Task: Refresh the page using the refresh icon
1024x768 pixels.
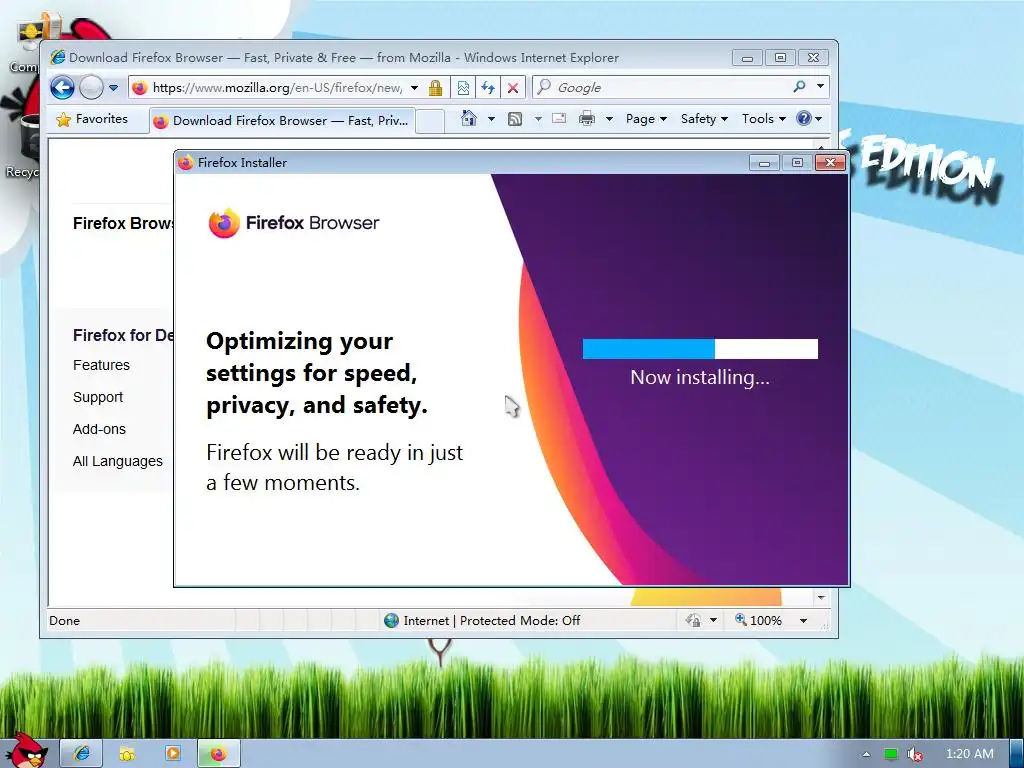Action: click(x=488, y=88)
